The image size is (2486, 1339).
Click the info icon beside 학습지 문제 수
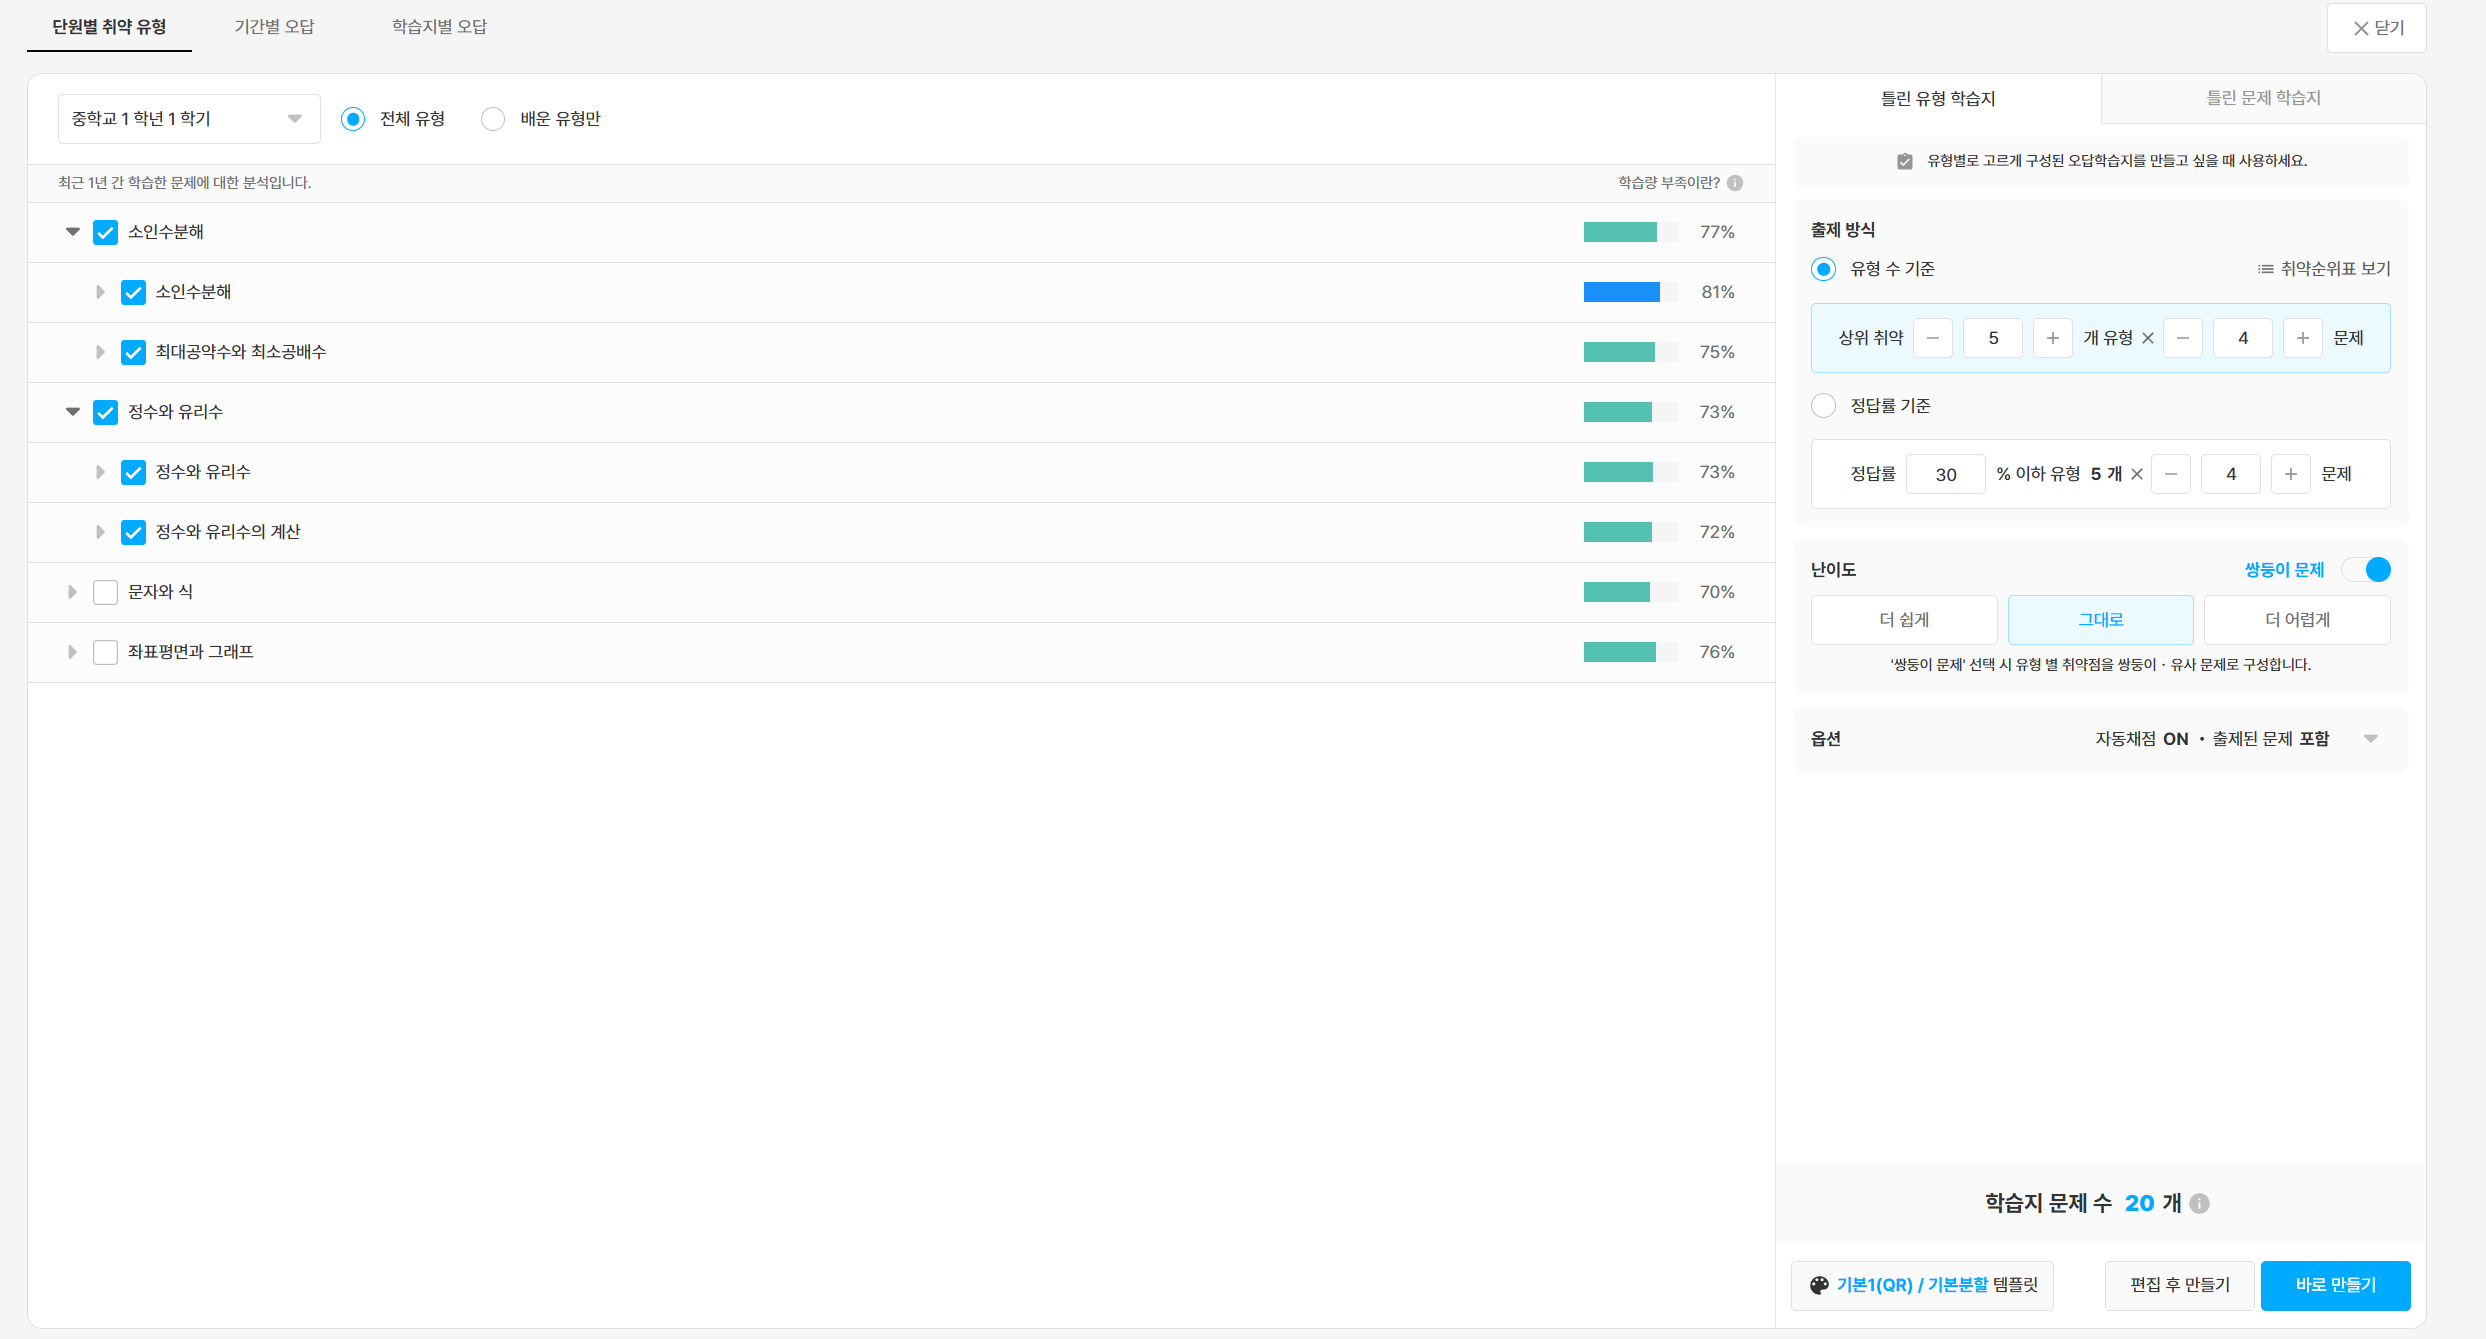pos(2200,1203)
